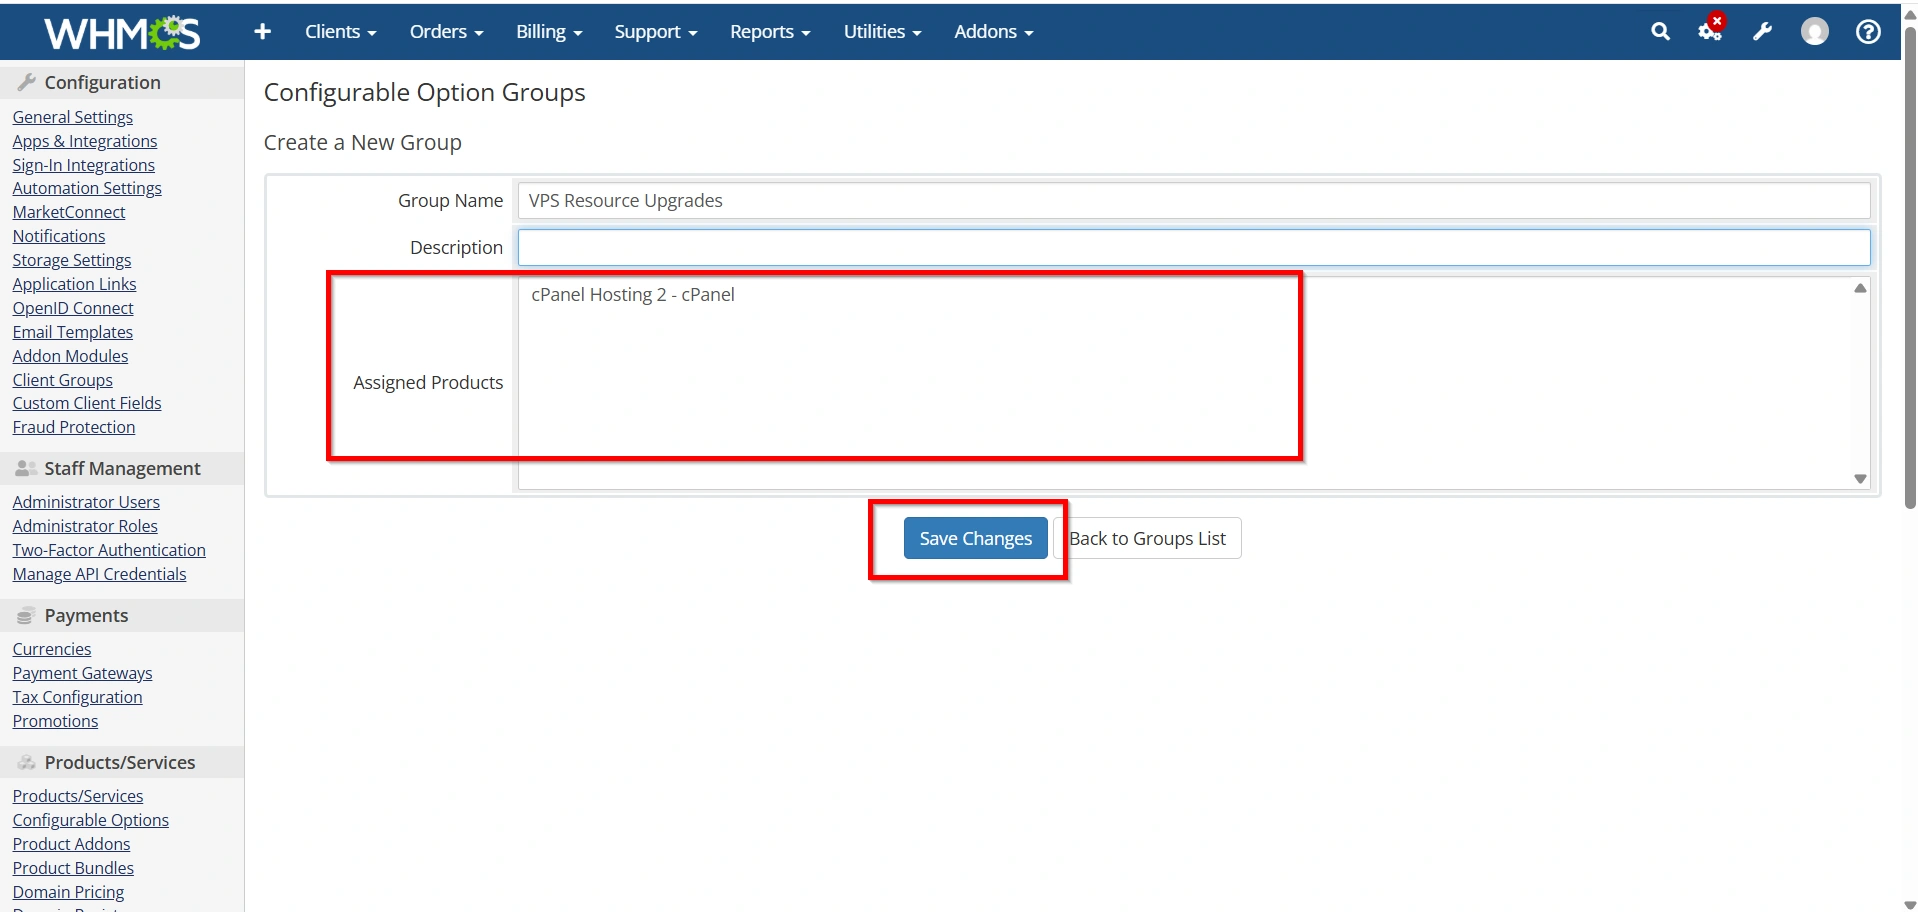Open Administrator Users link
Image resolution: width=1918 pixels, height=912 pixels.
[86, 502]
